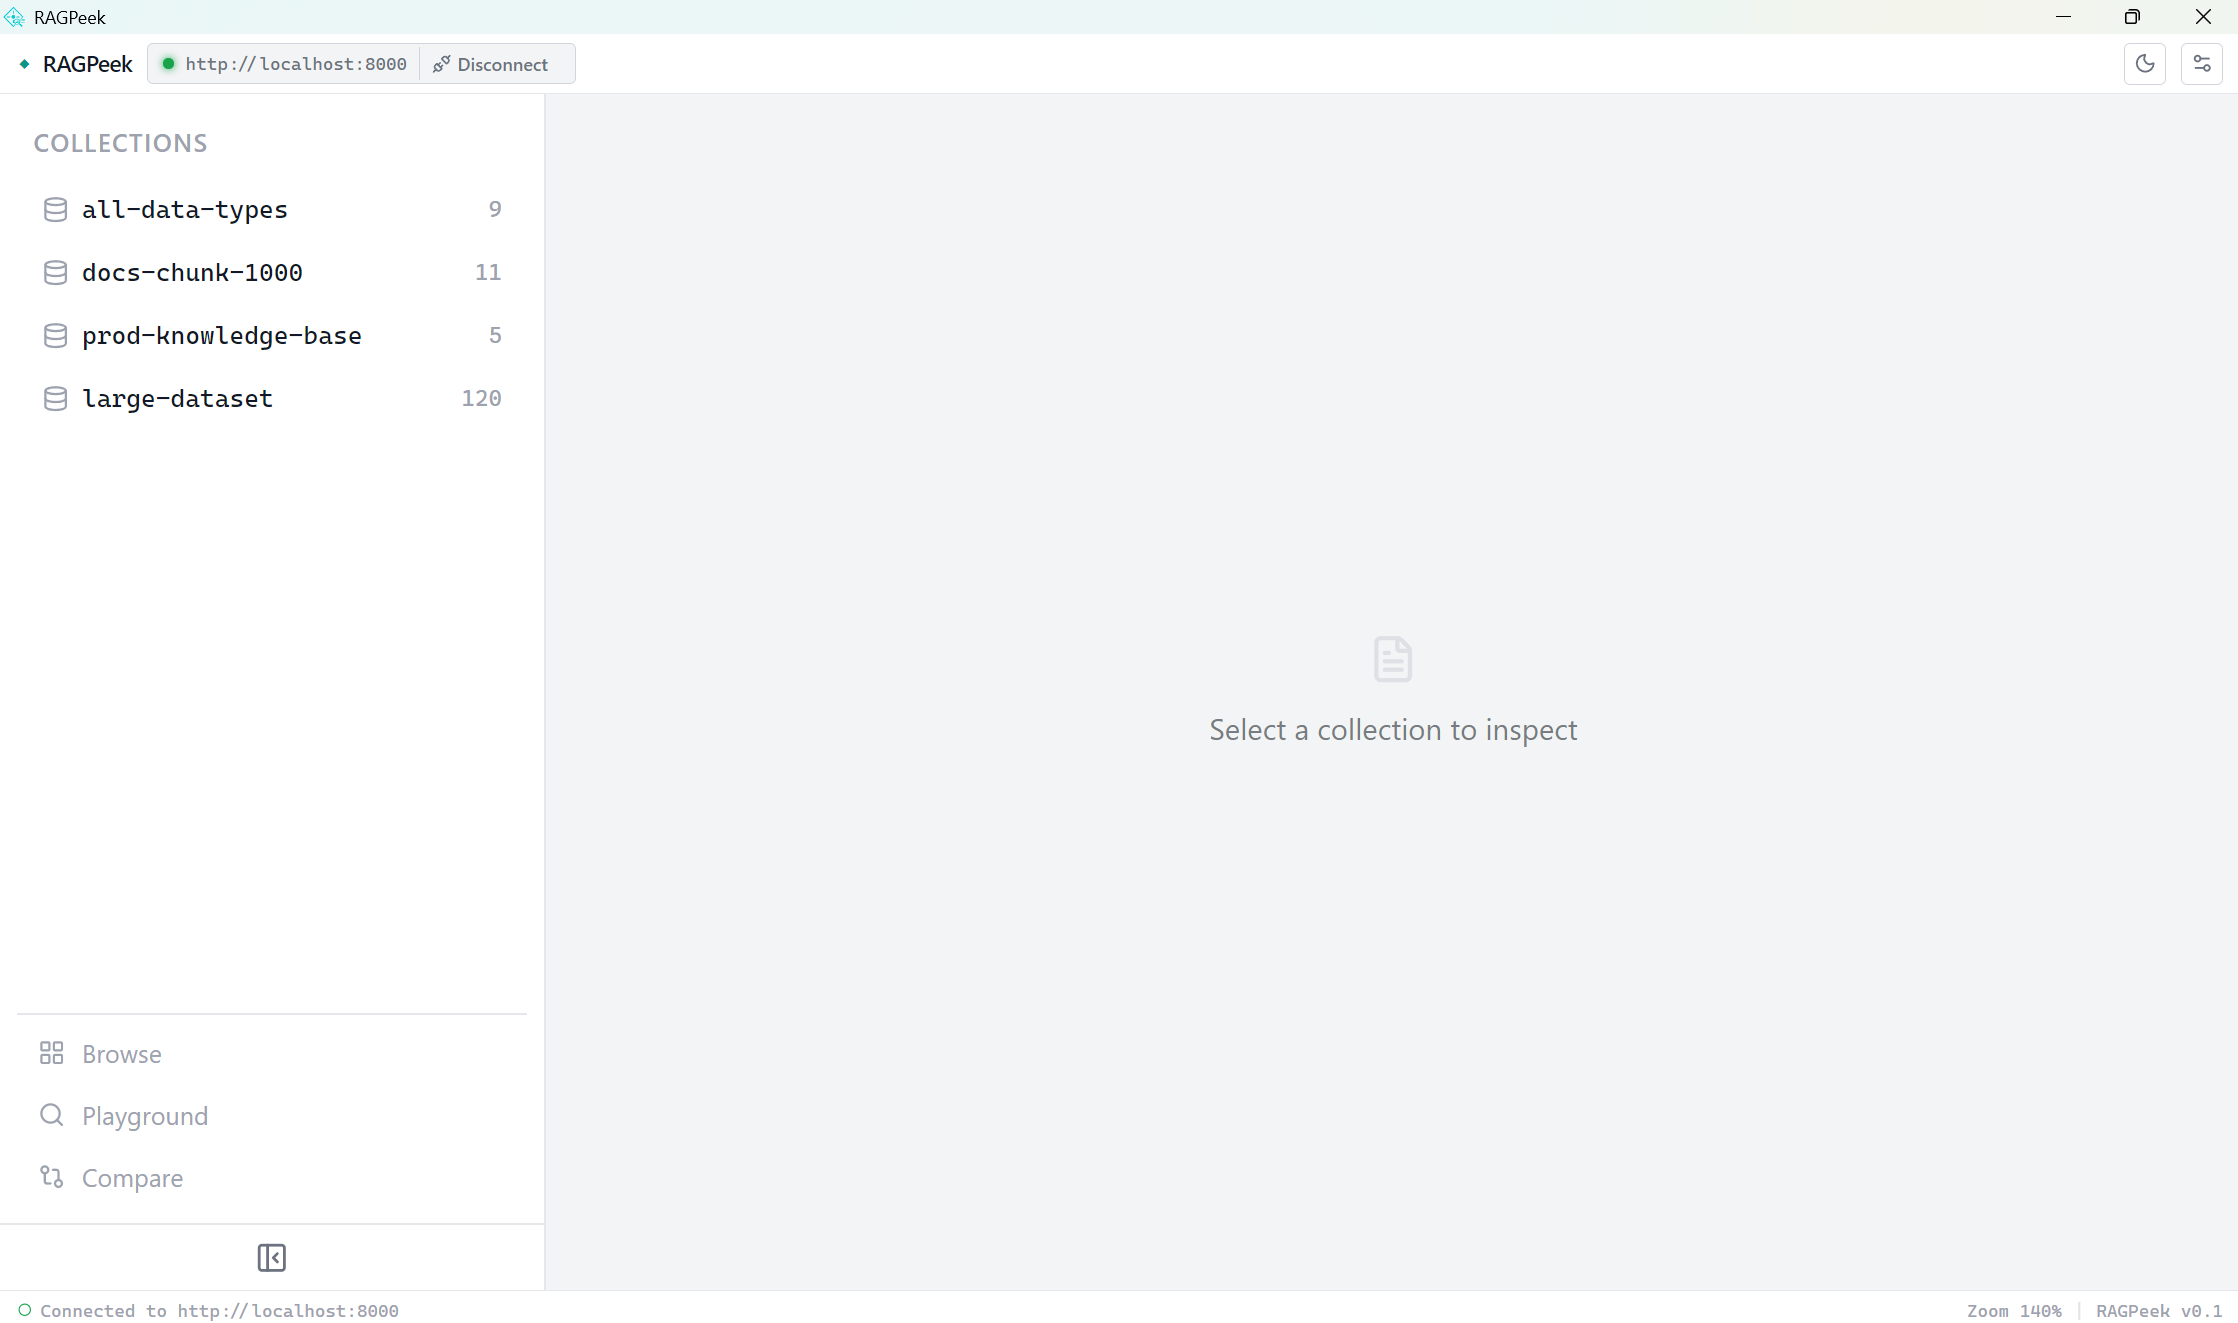Close the RAGPeek window

[2203, 17]
